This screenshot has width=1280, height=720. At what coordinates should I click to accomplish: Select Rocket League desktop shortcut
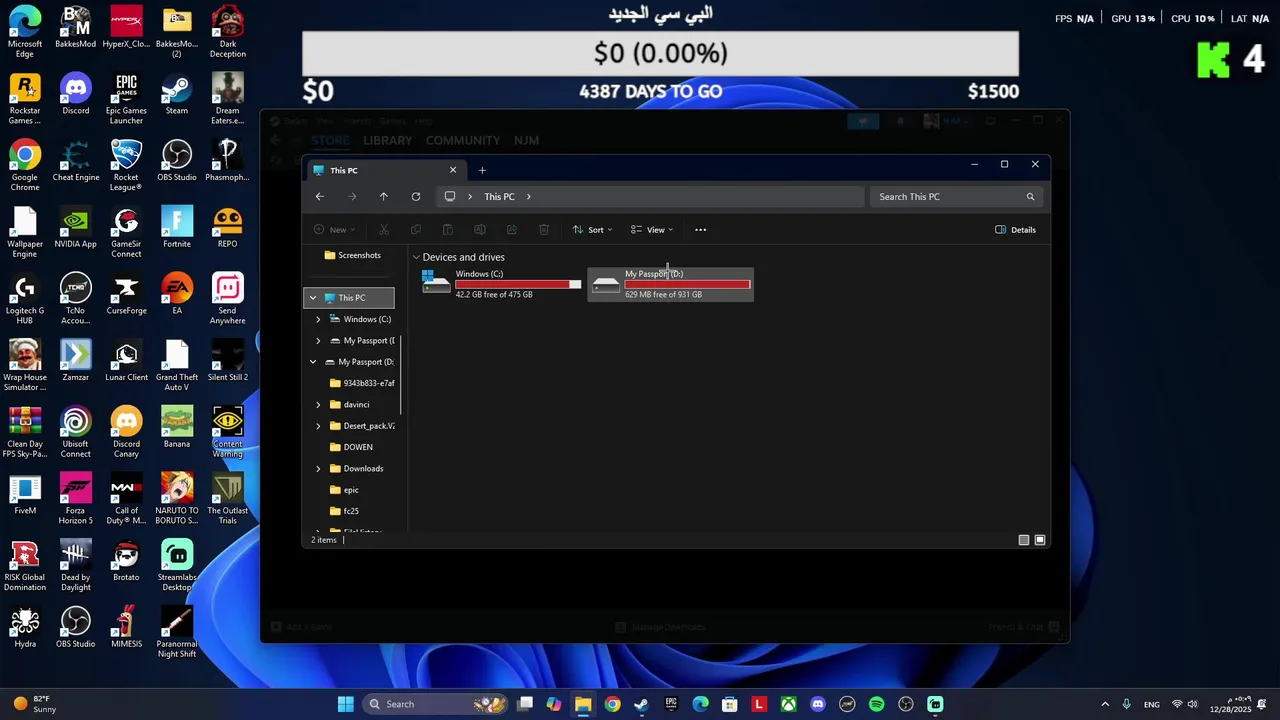tap(126, 165)
